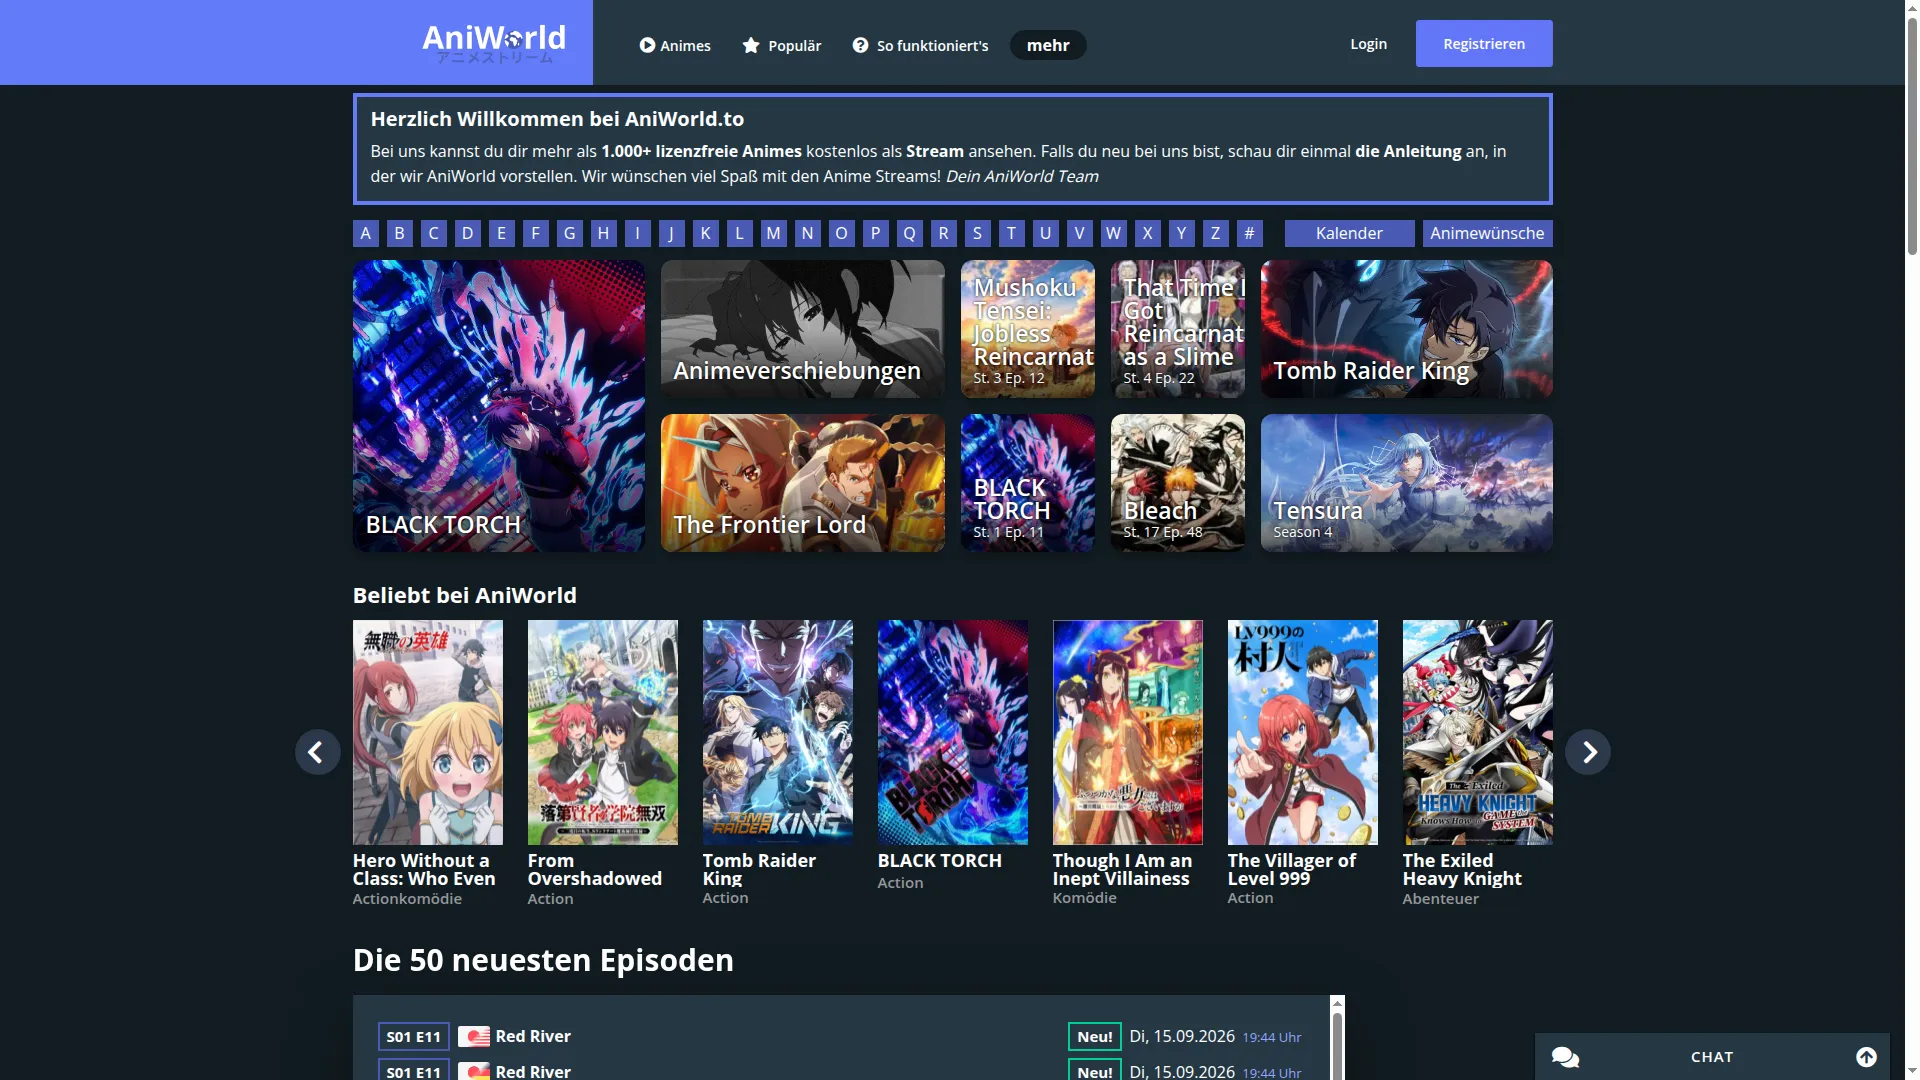Show next popular animes in carousel
The width and height of the screenshot is (1920, 1080).
(1588, 752)
